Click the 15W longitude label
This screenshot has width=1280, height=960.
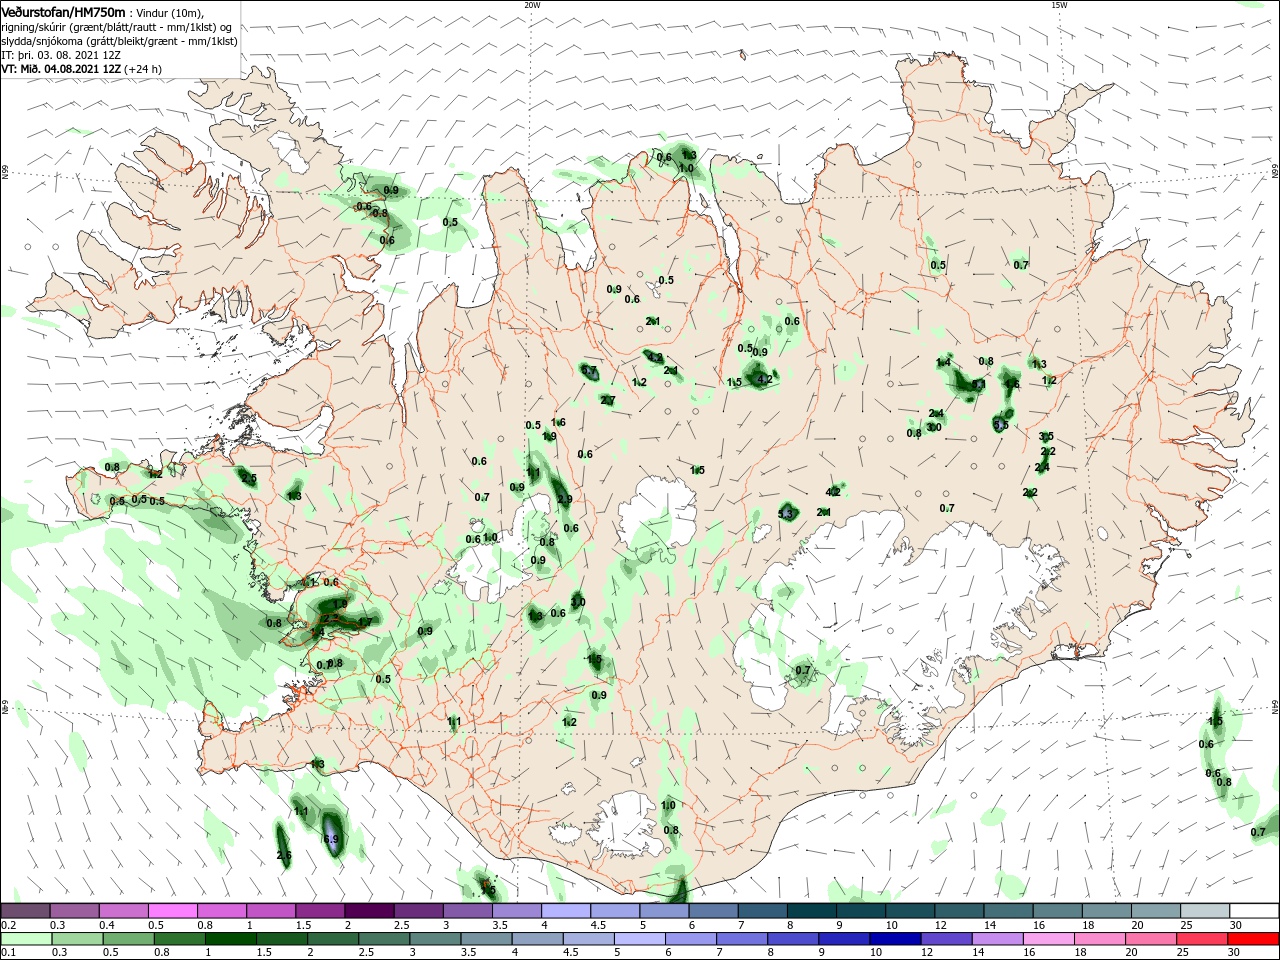pos(1059,5)
